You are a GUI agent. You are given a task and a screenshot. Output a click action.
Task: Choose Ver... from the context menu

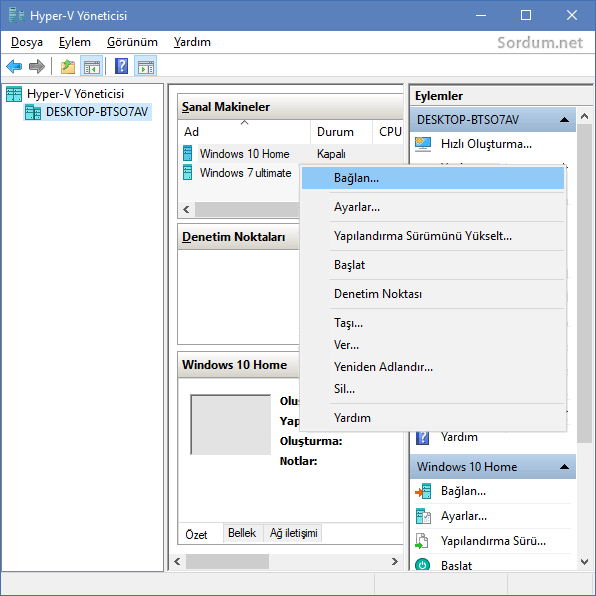(x=433, y=345)
